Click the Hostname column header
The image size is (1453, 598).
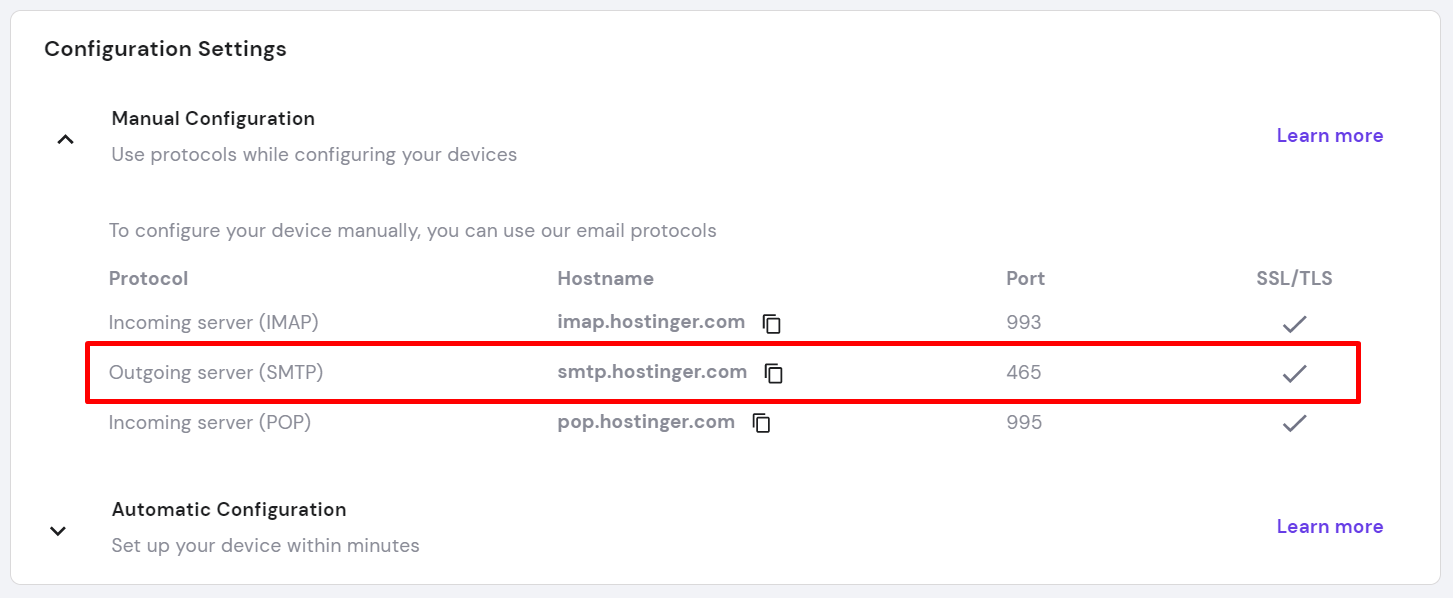tap(605, 278)
